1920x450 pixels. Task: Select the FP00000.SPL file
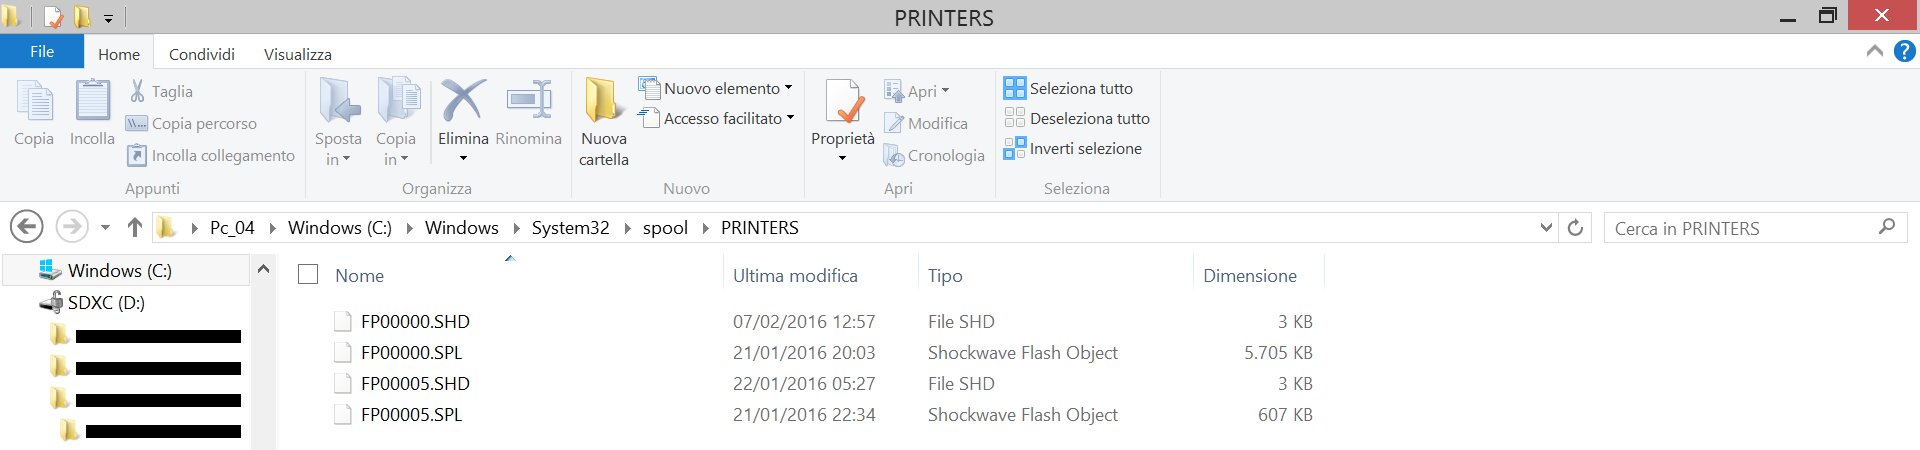(x=412, y=352)
